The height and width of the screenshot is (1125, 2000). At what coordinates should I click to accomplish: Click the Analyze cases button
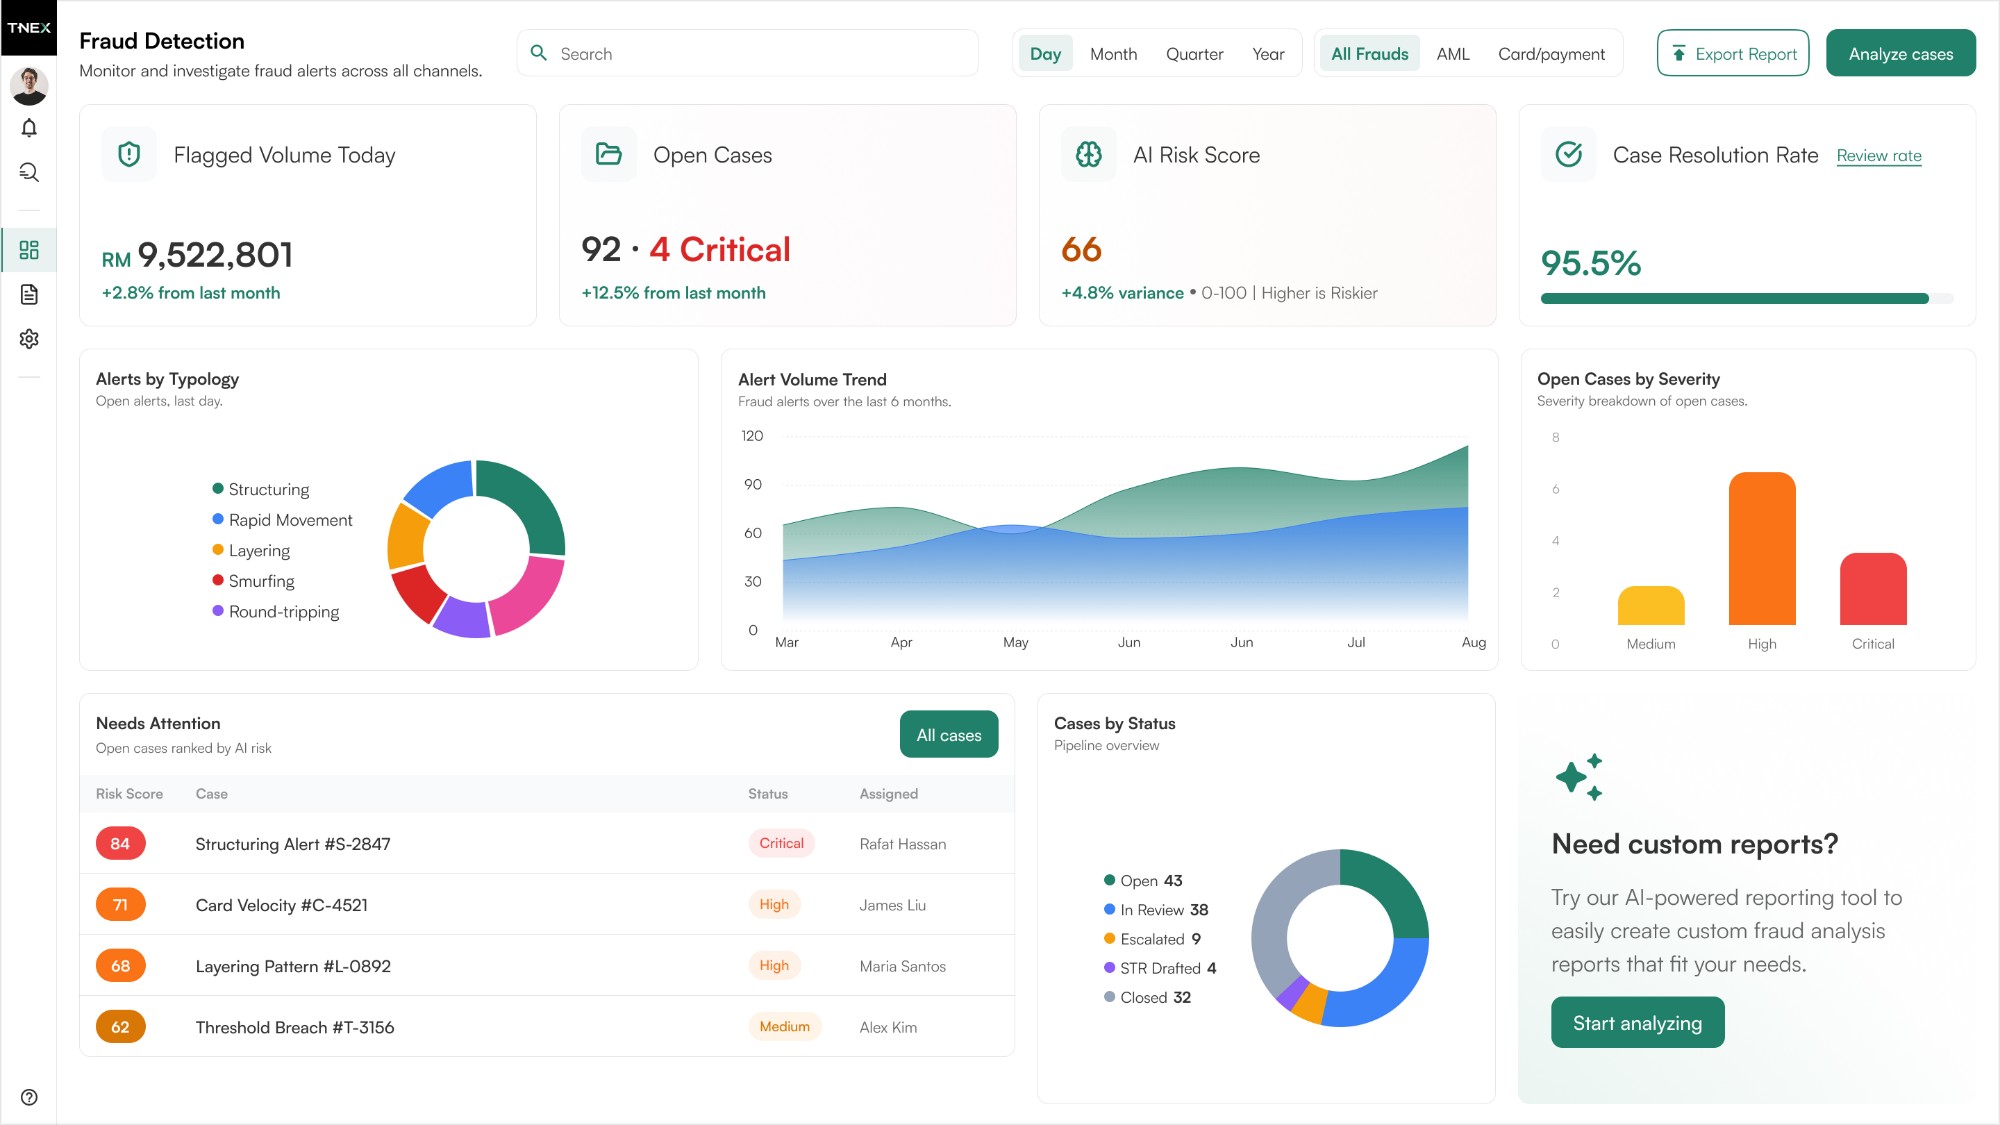point(1900,53)
